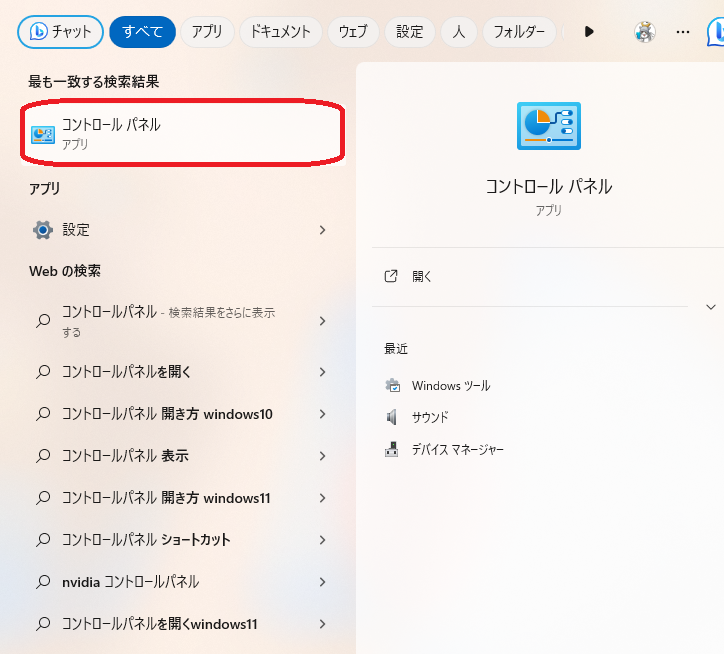724x654 pixels.
Task: Click the デバイス マネージャー icon
Action: (x=392, y=449)
